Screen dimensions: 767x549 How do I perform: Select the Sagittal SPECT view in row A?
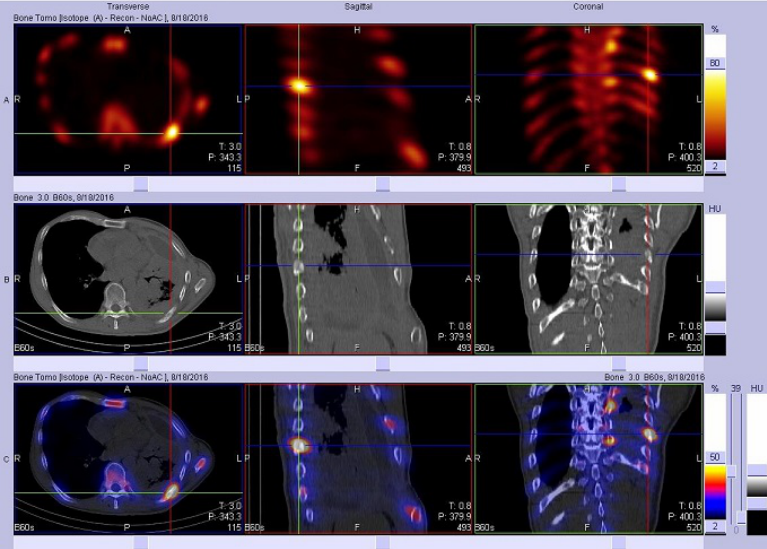pyautogui.click(x=357, y=99)
